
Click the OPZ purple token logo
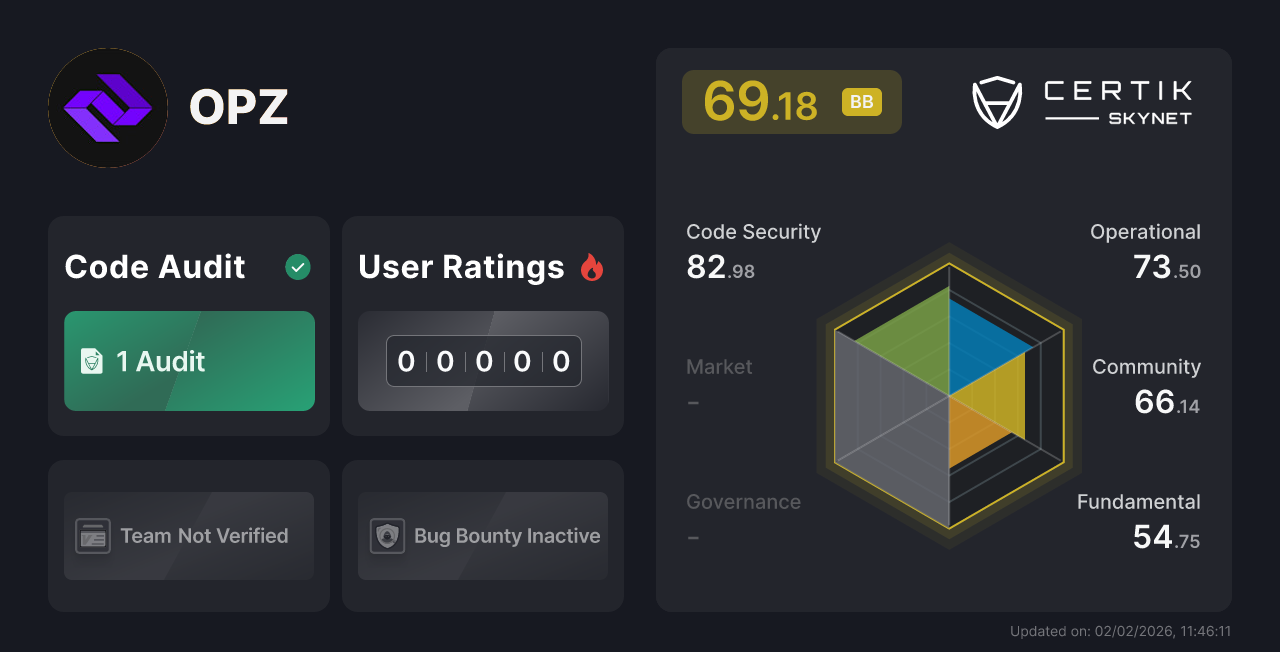click(107, 108)
